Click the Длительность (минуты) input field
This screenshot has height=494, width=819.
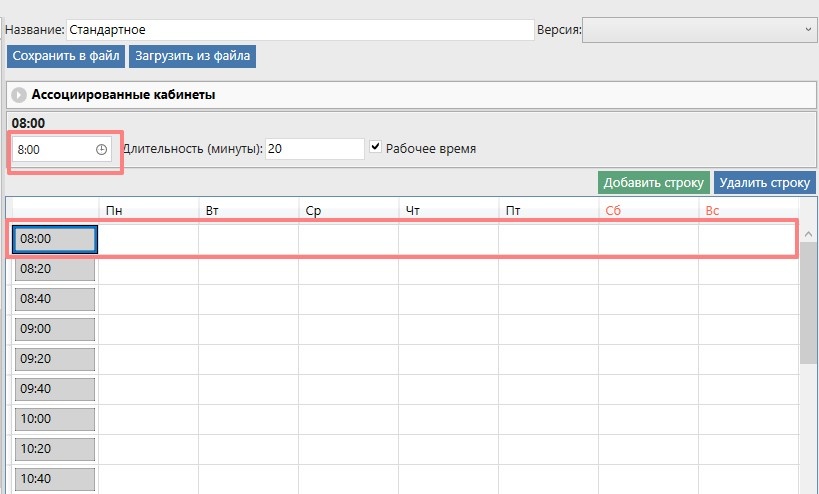[315, 148]
